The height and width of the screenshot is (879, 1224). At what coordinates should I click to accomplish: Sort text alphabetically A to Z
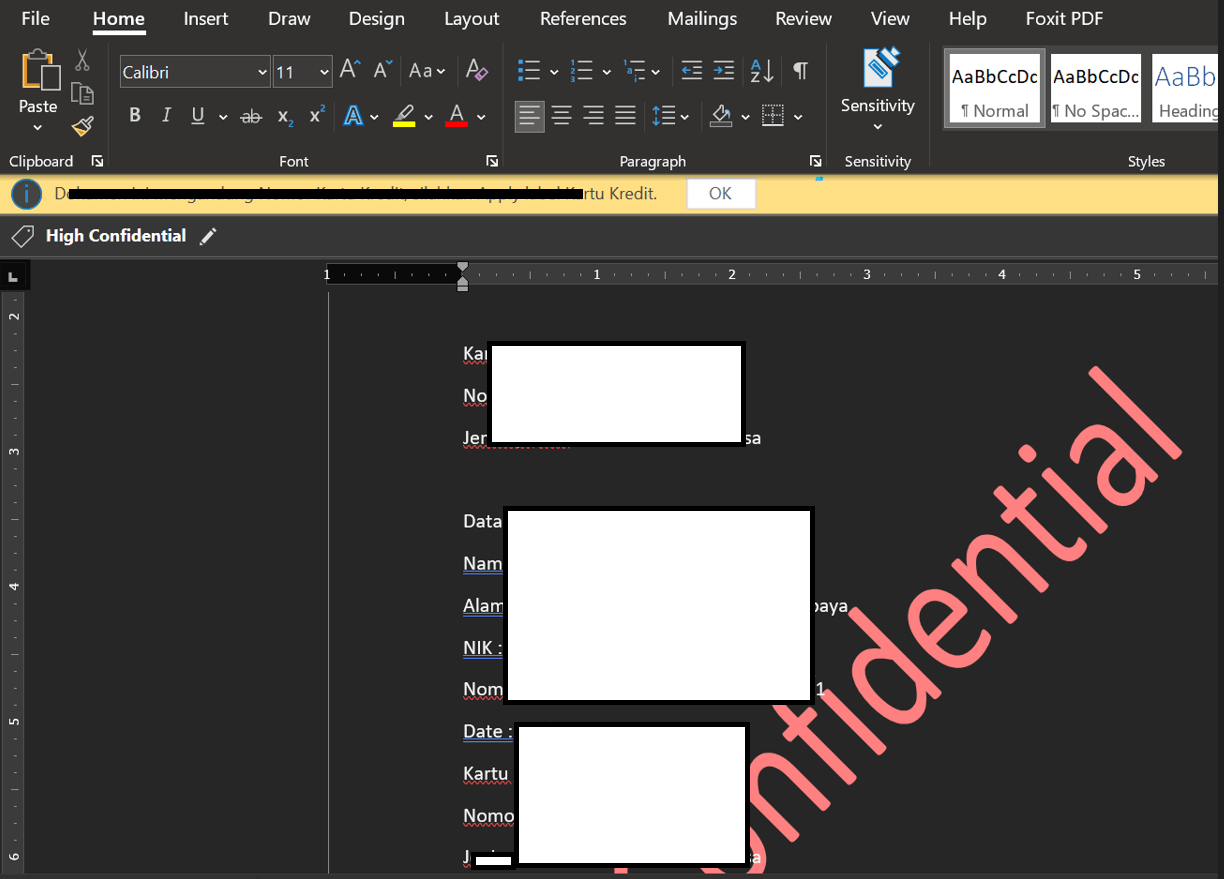(x=762, y=70)
